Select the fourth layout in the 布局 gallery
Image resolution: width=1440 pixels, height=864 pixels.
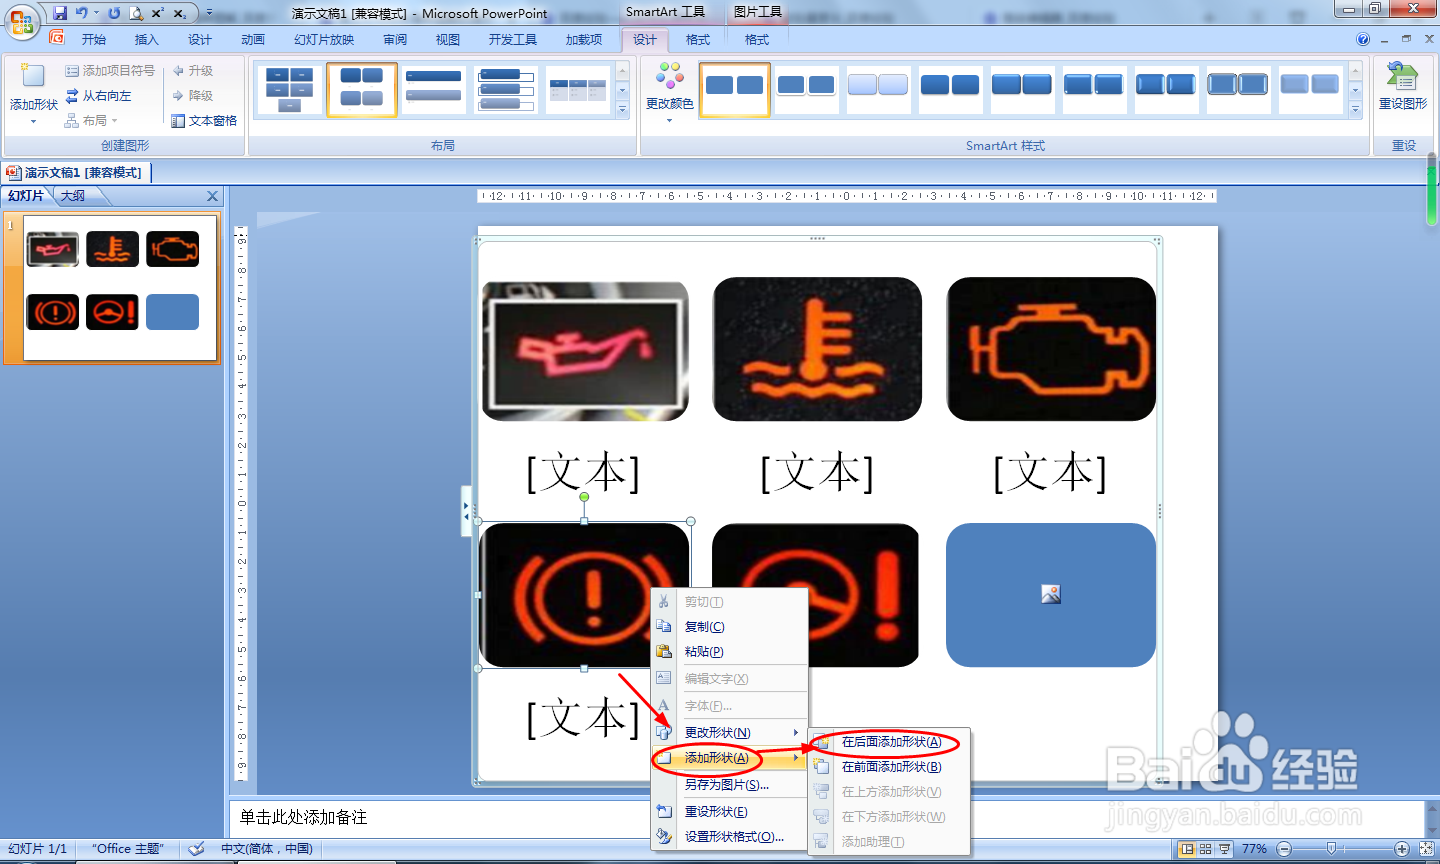point(506,90)
